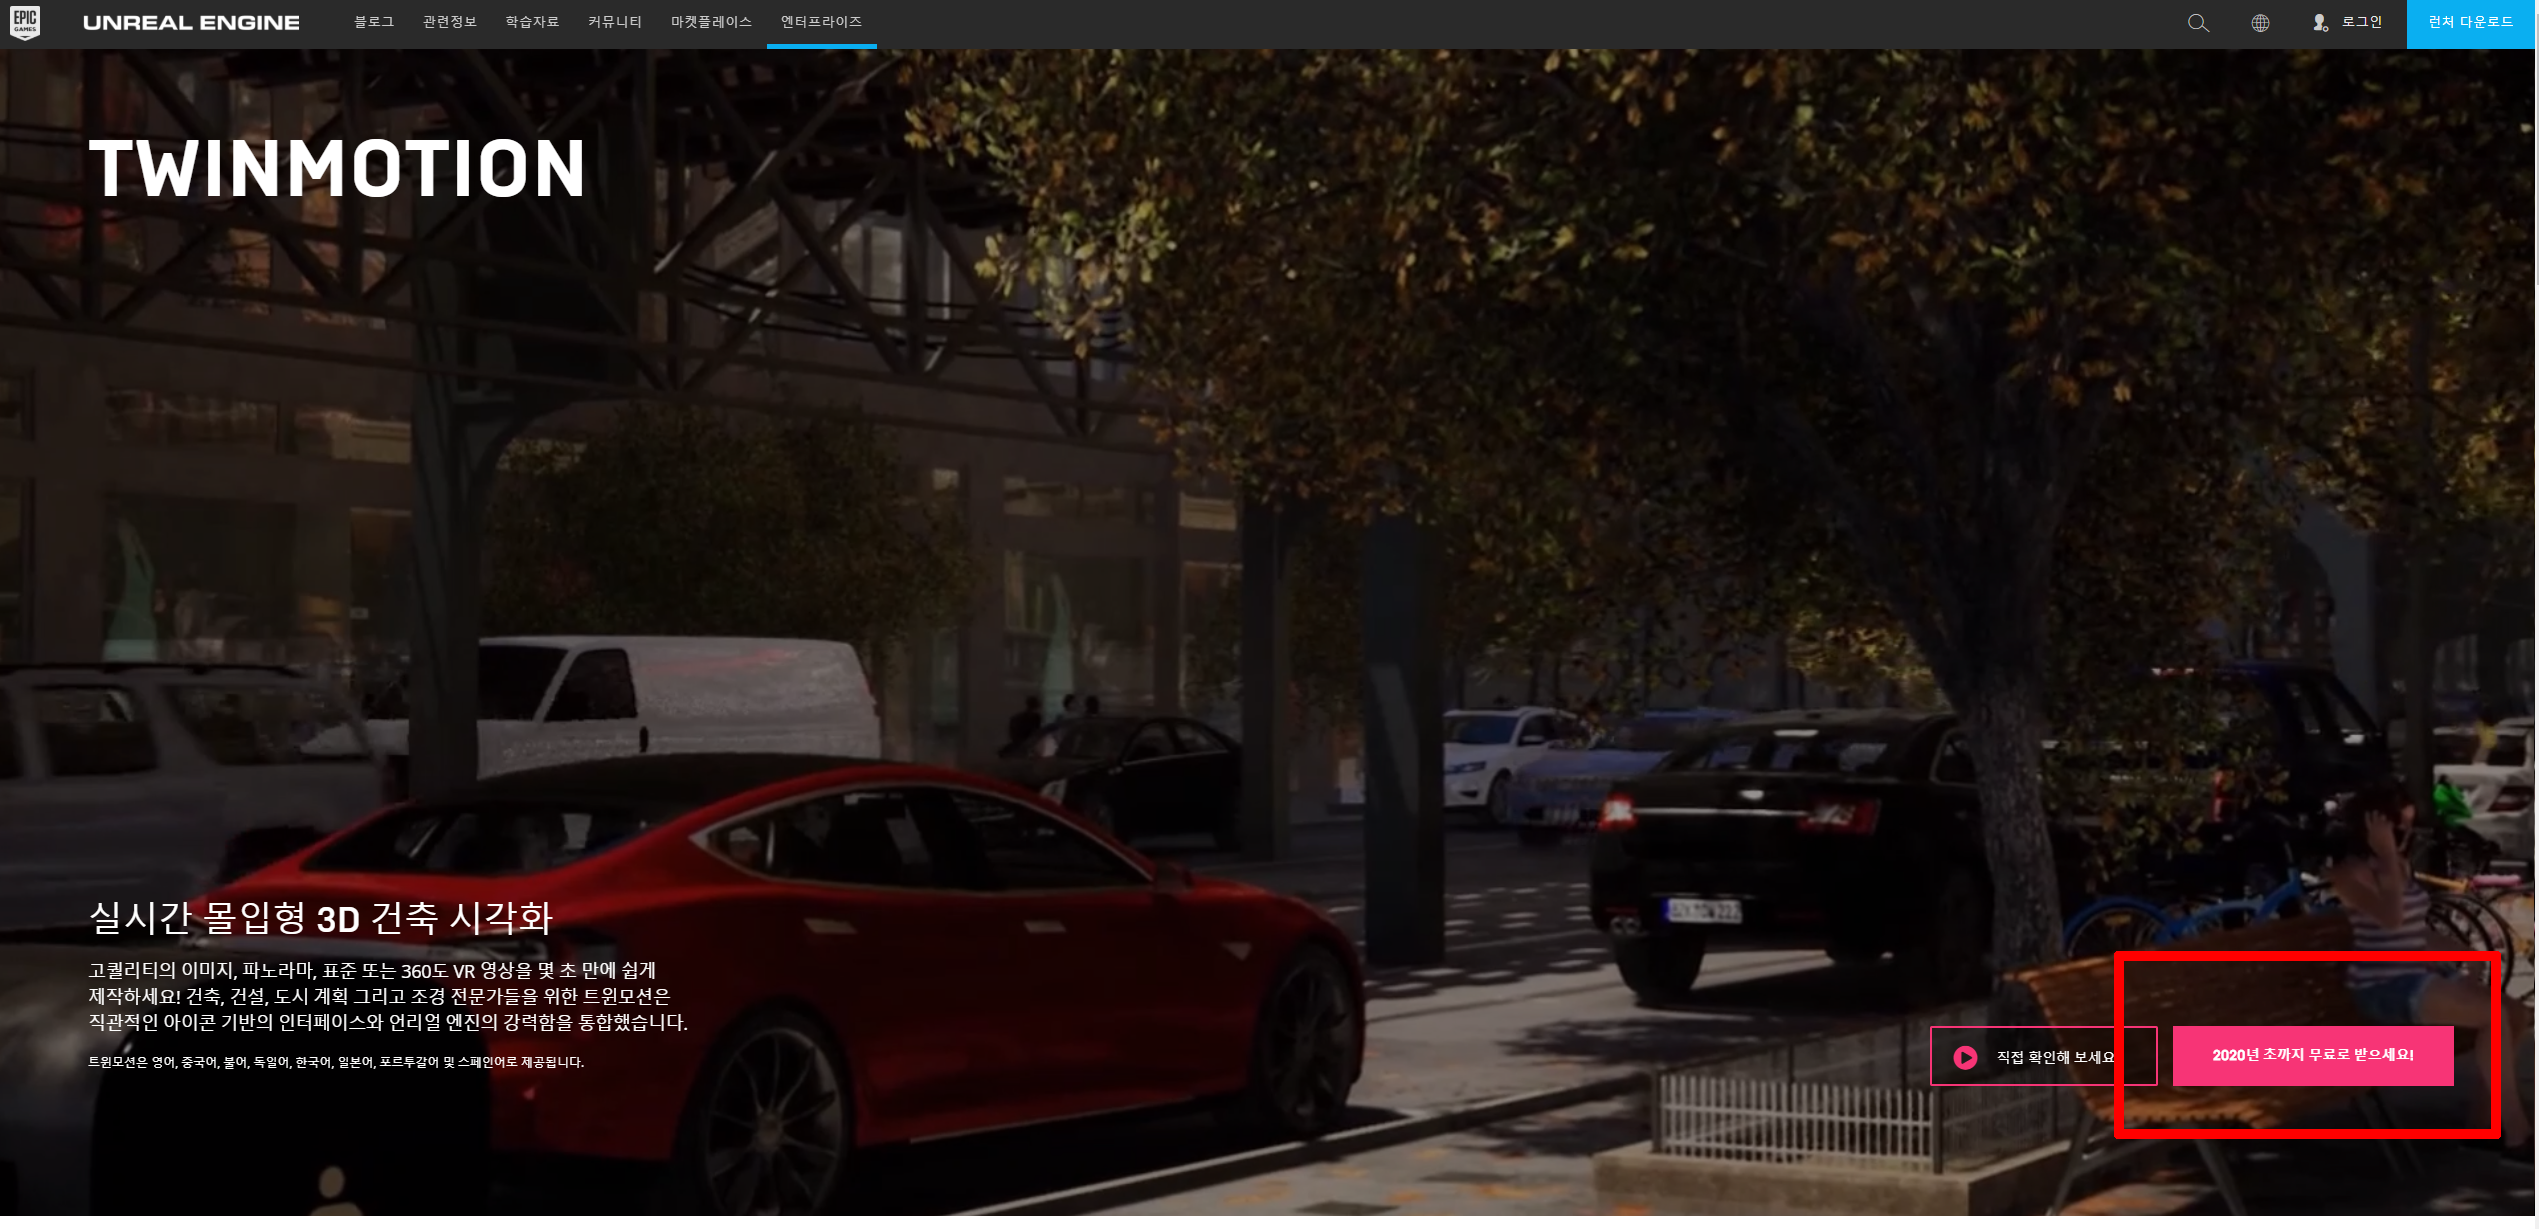Open the 블로그 menu item
The image size is (2539, 1229).
[x=374, y=22]
